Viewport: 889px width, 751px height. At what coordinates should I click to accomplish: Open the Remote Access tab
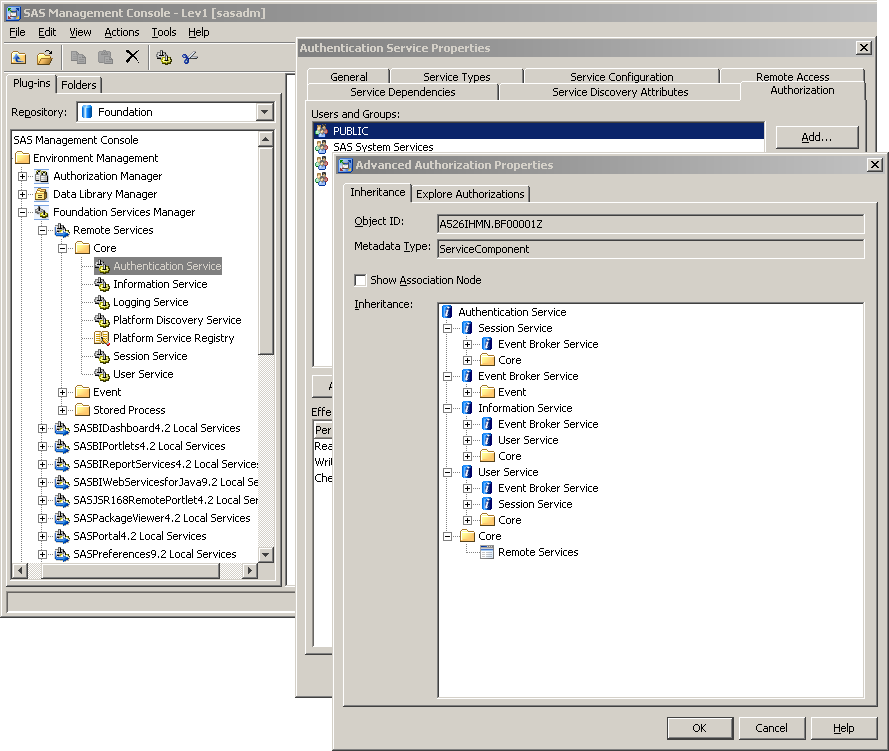tap(792, 77)
